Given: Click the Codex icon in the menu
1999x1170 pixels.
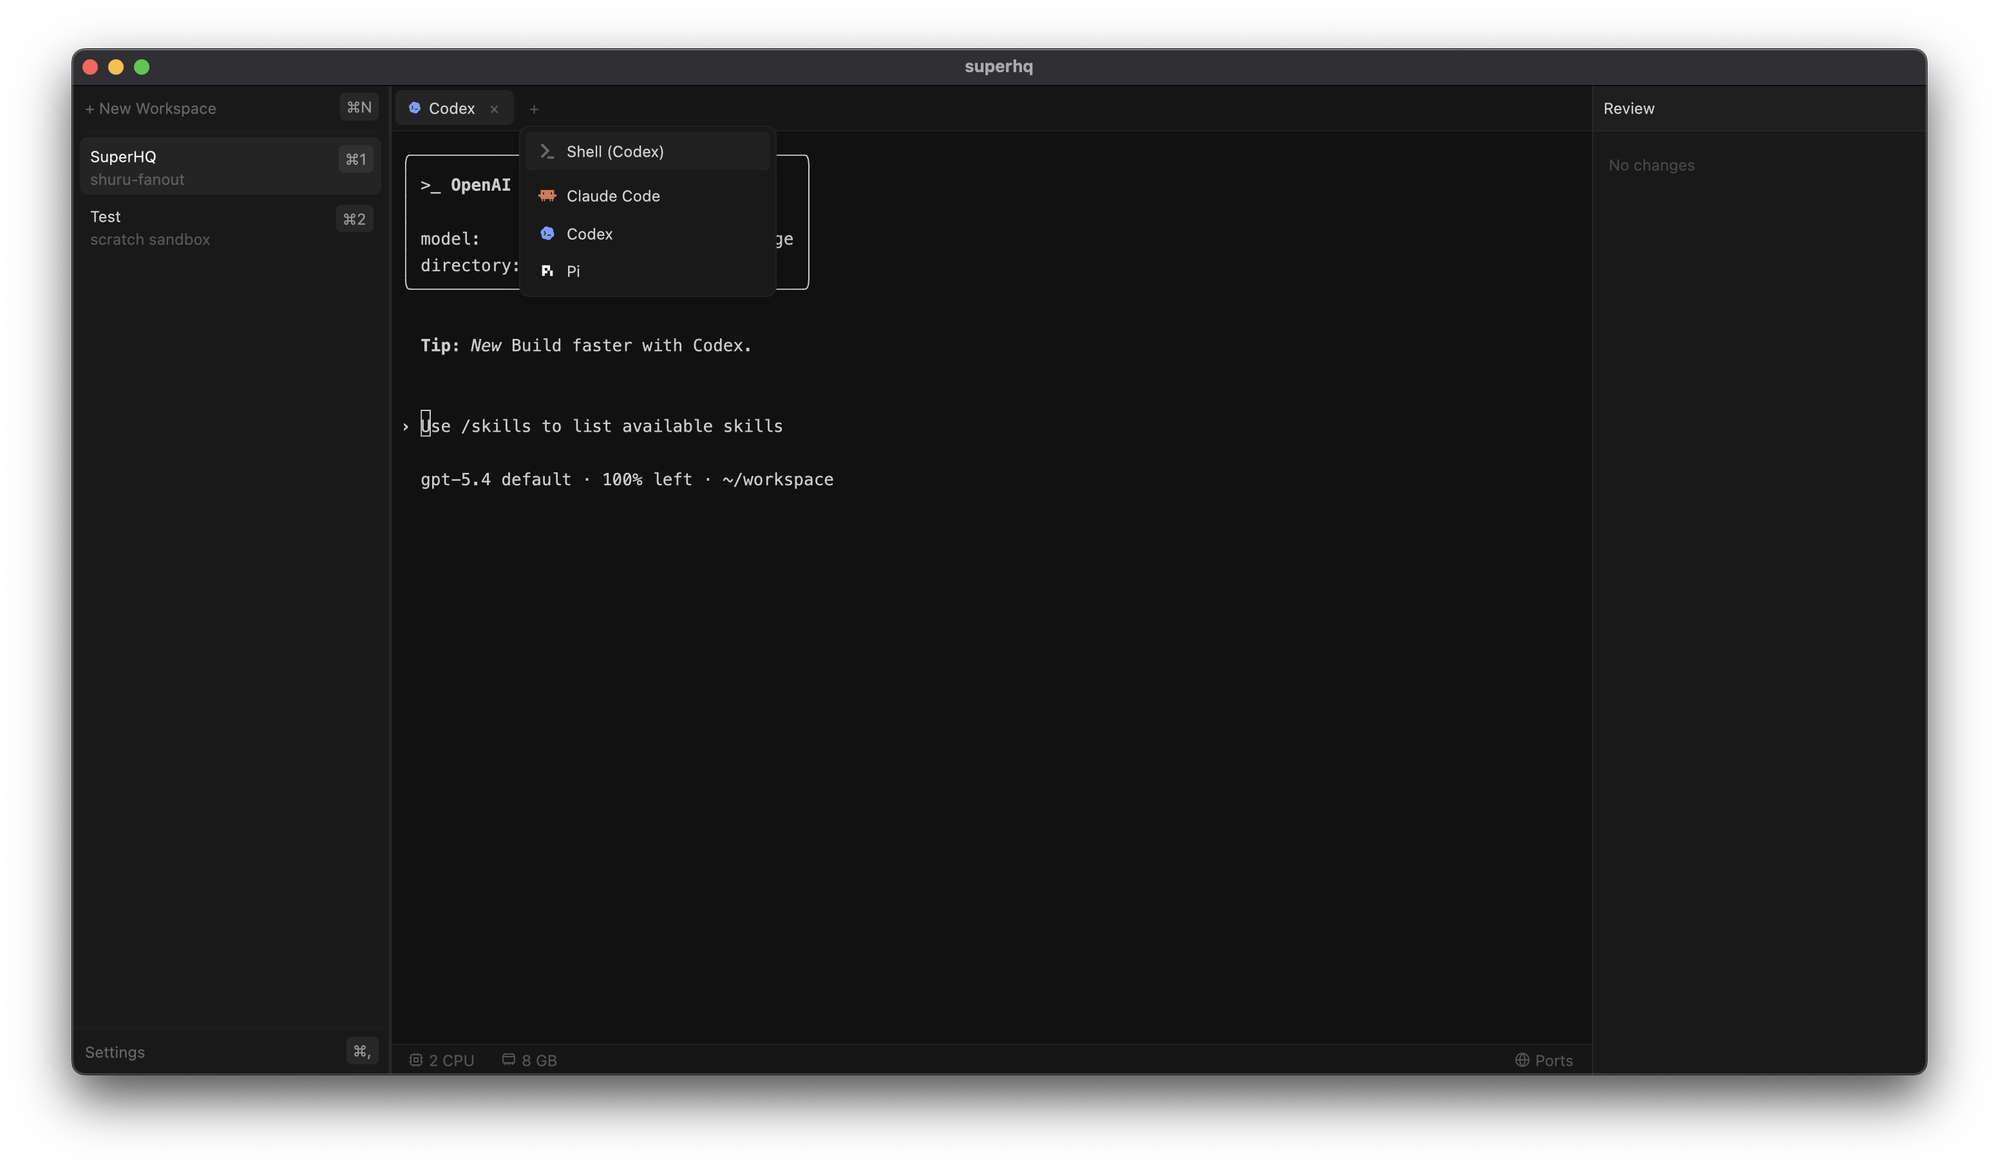Looking at the screenshot, I should tap(547, 233).
